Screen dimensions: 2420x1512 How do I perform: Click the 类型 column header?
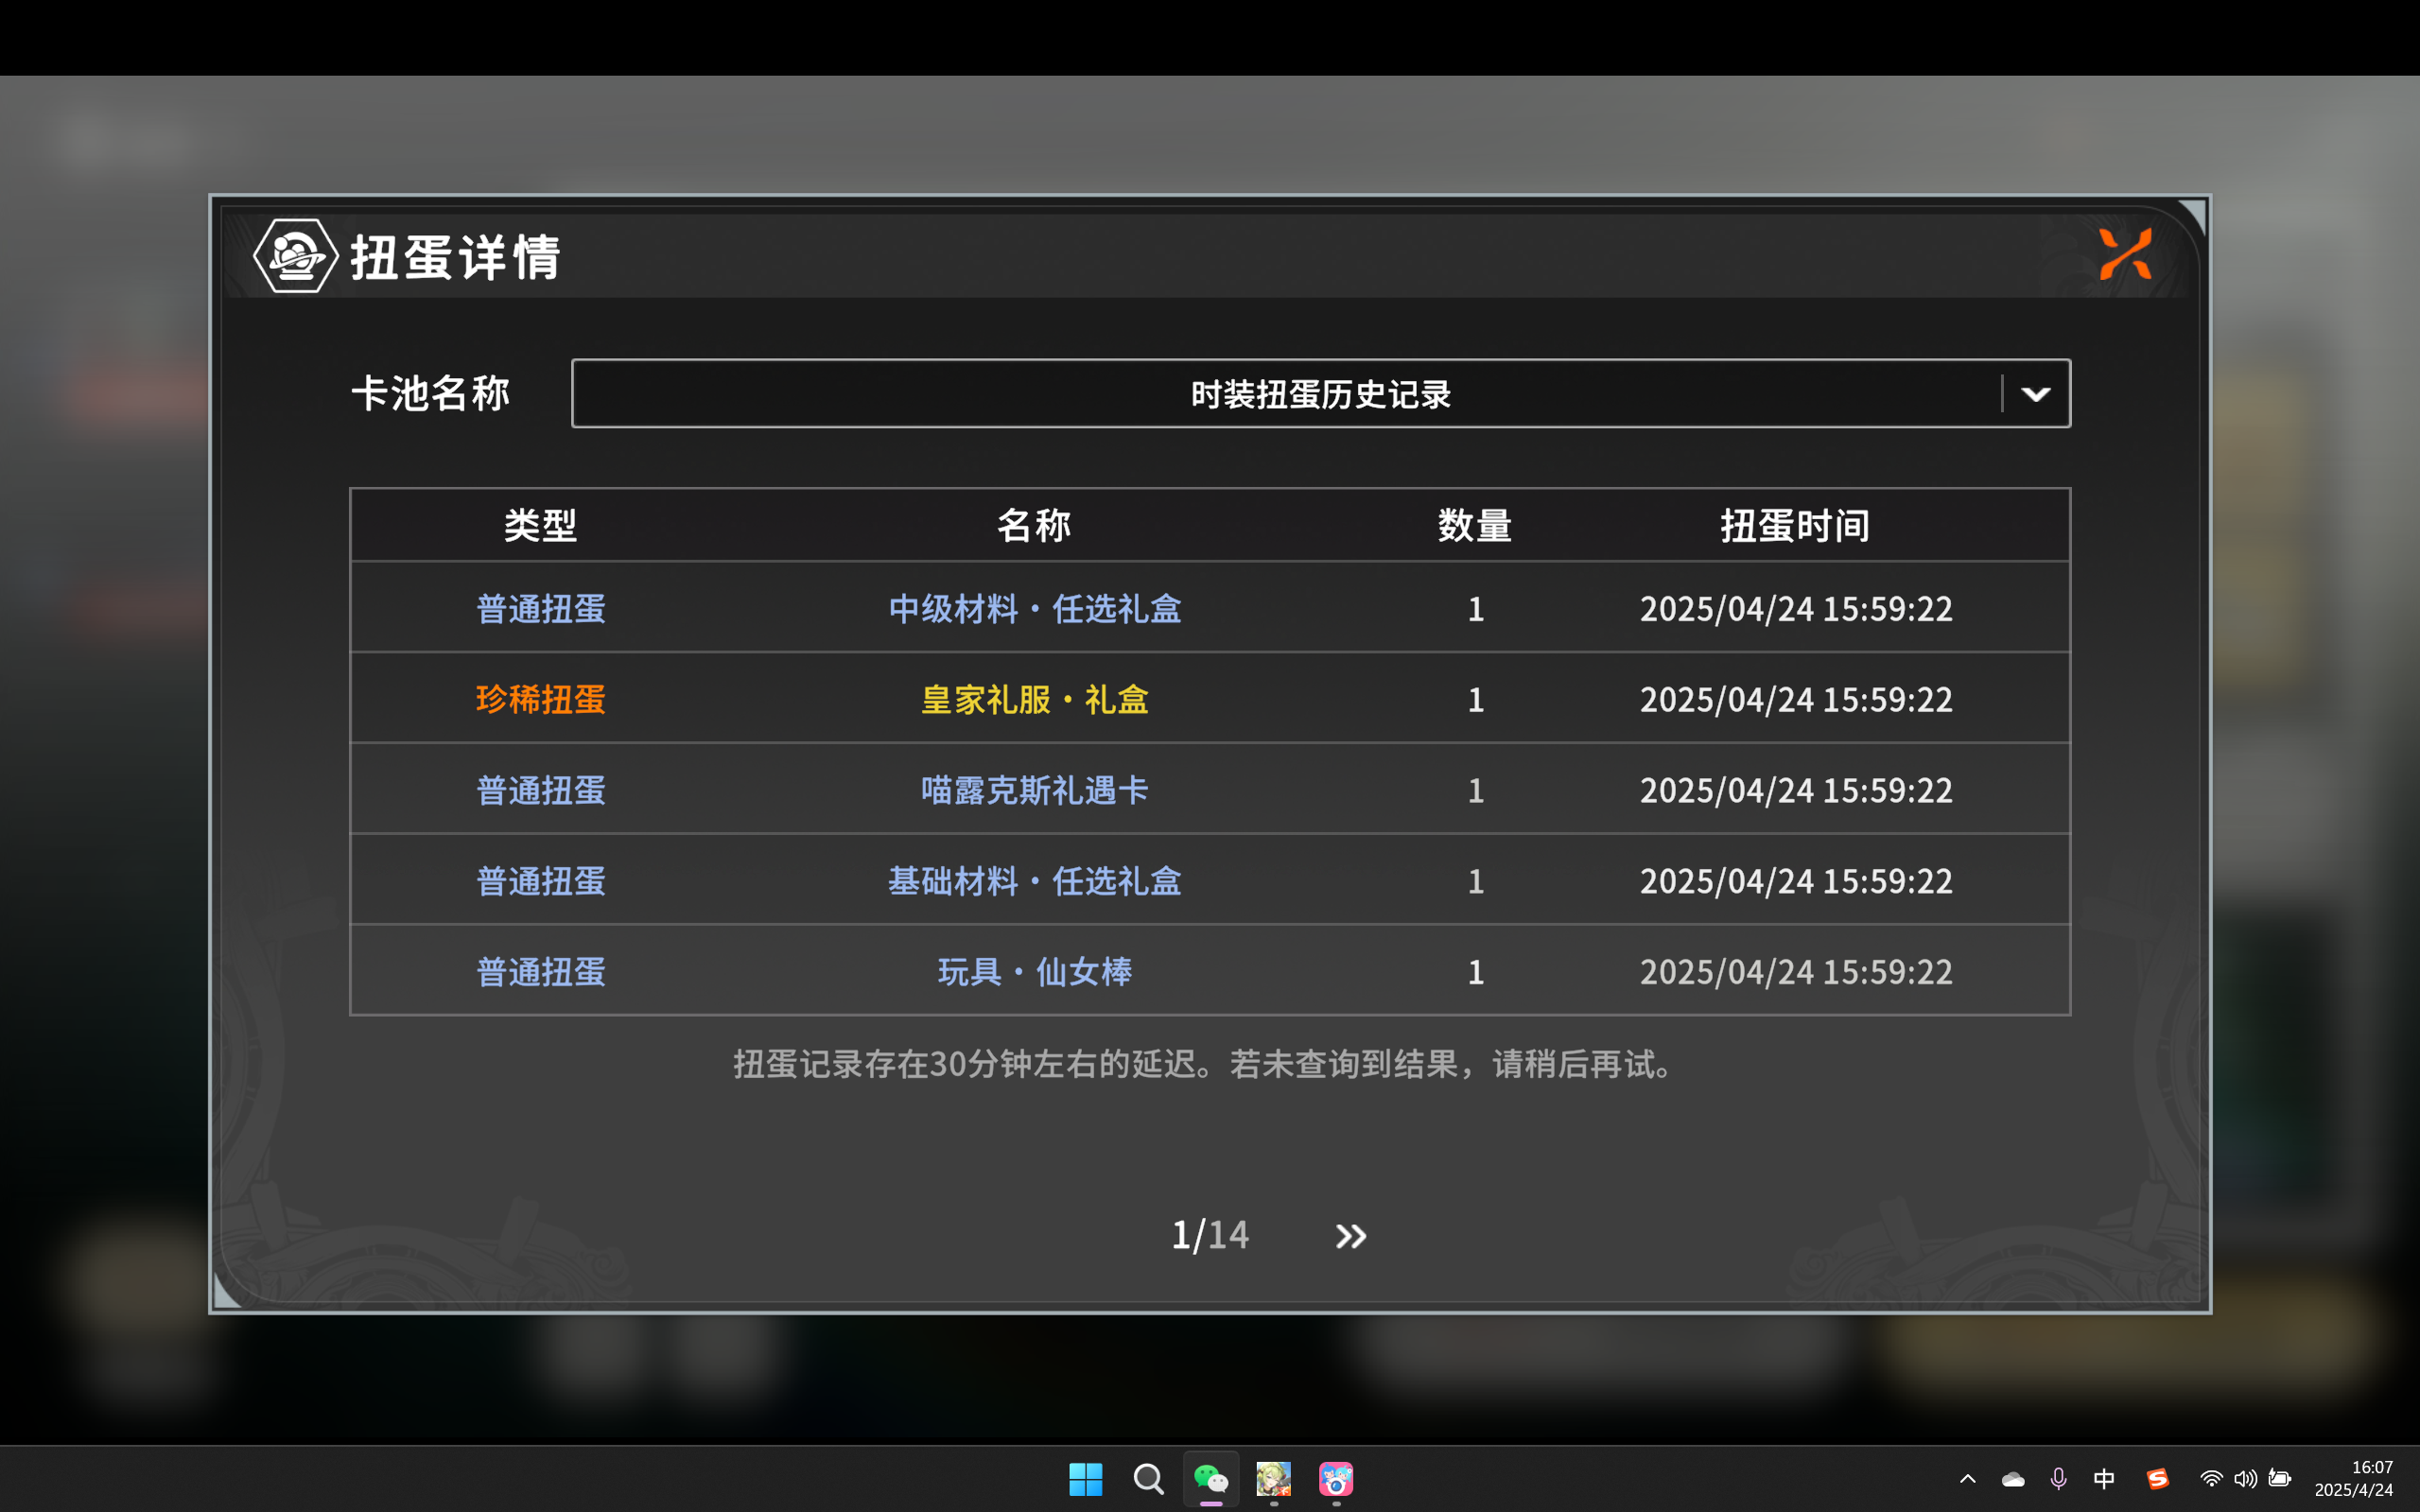point(541,525)
